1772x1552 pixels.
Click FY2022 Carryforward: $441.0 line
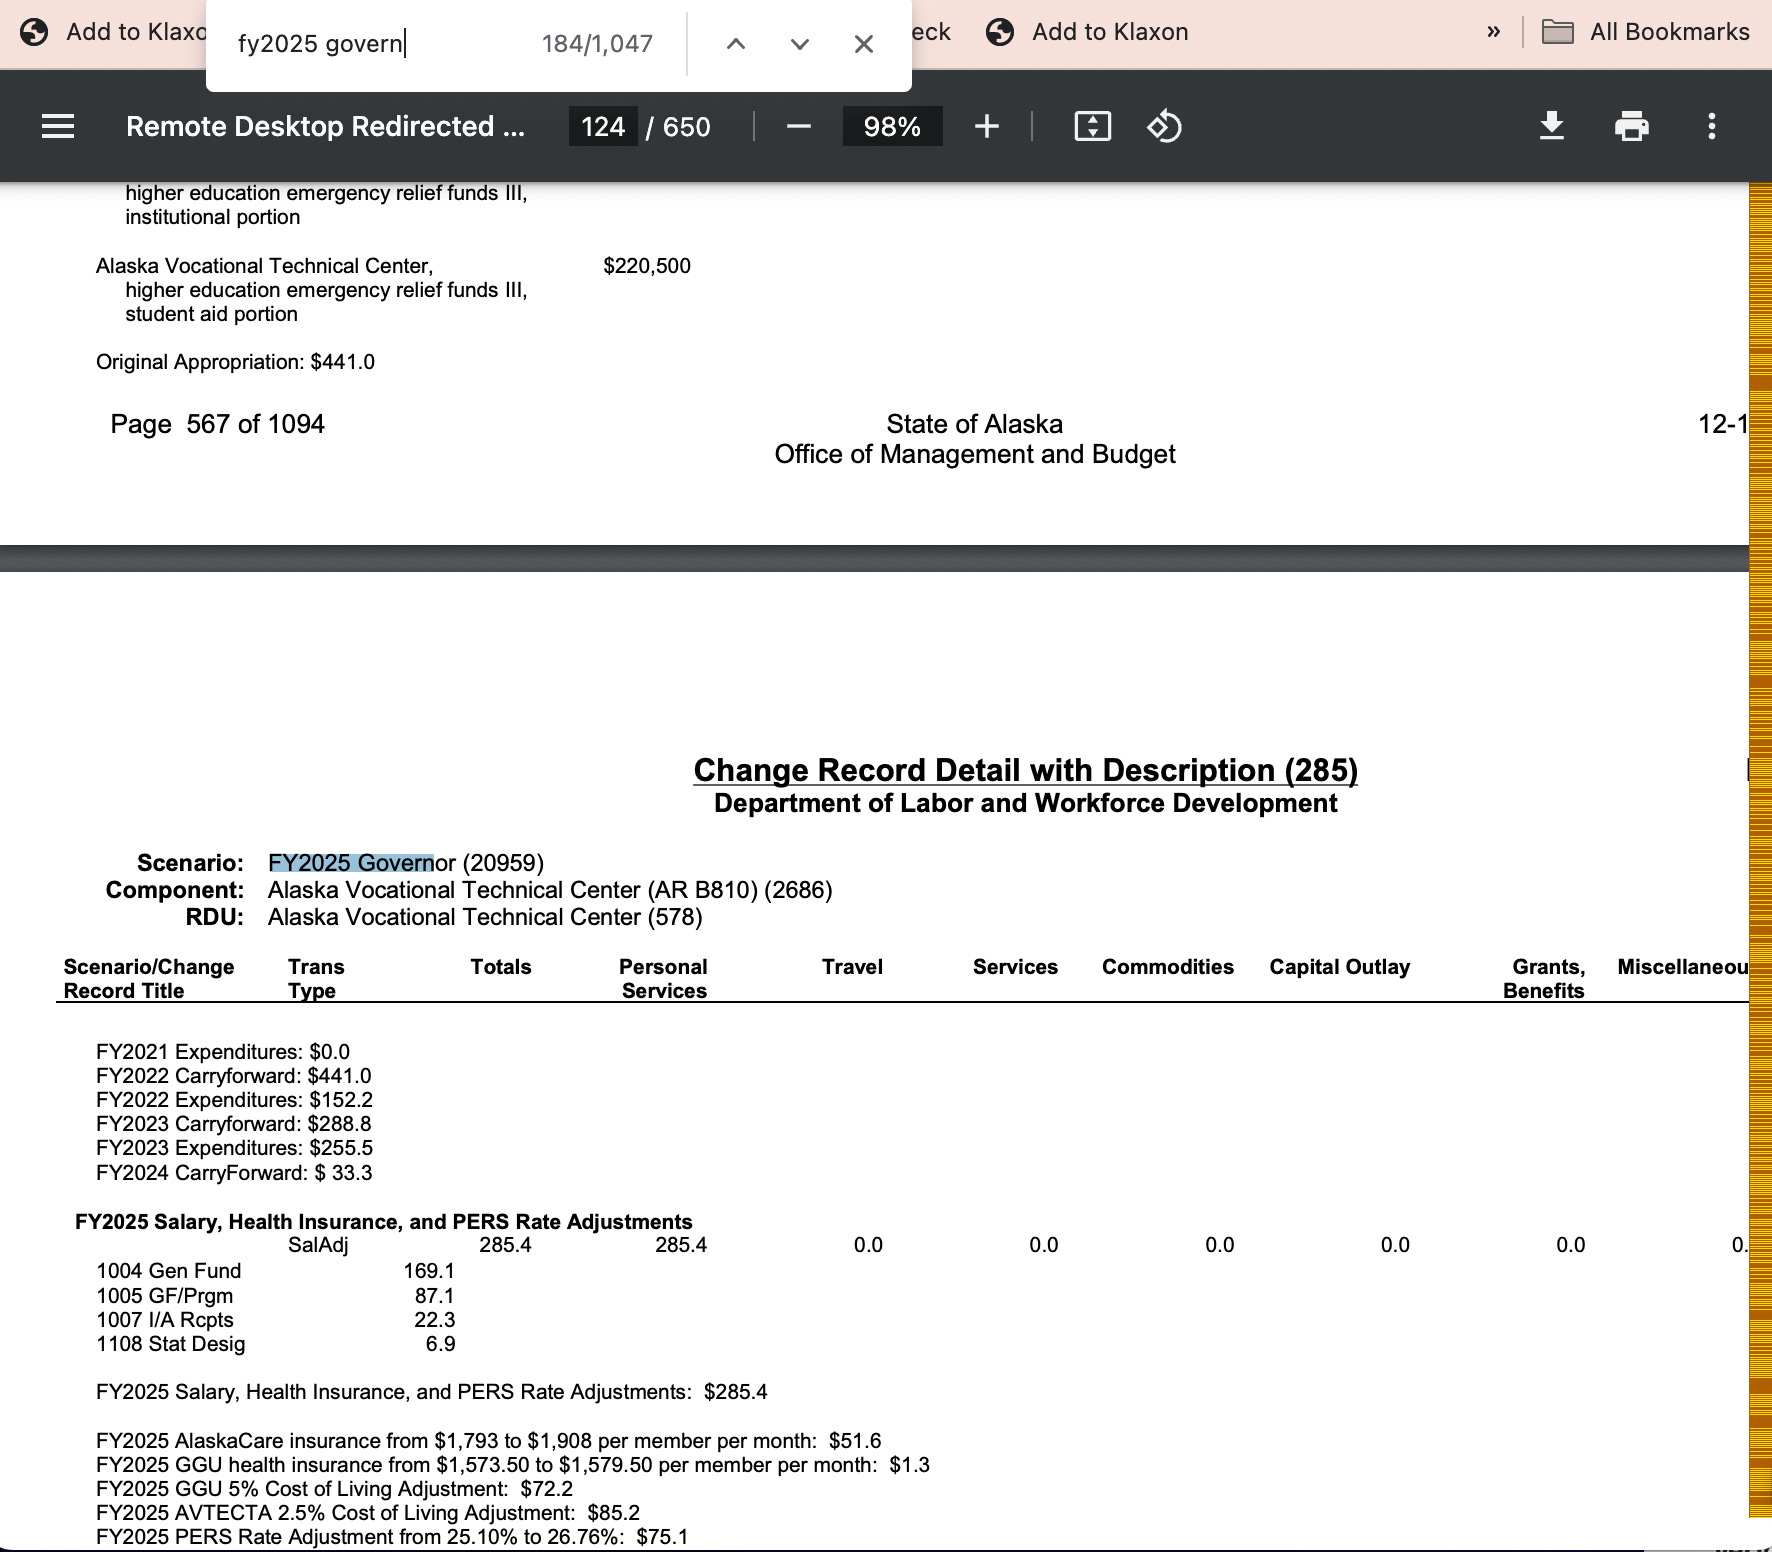[x=233, y=1076]
